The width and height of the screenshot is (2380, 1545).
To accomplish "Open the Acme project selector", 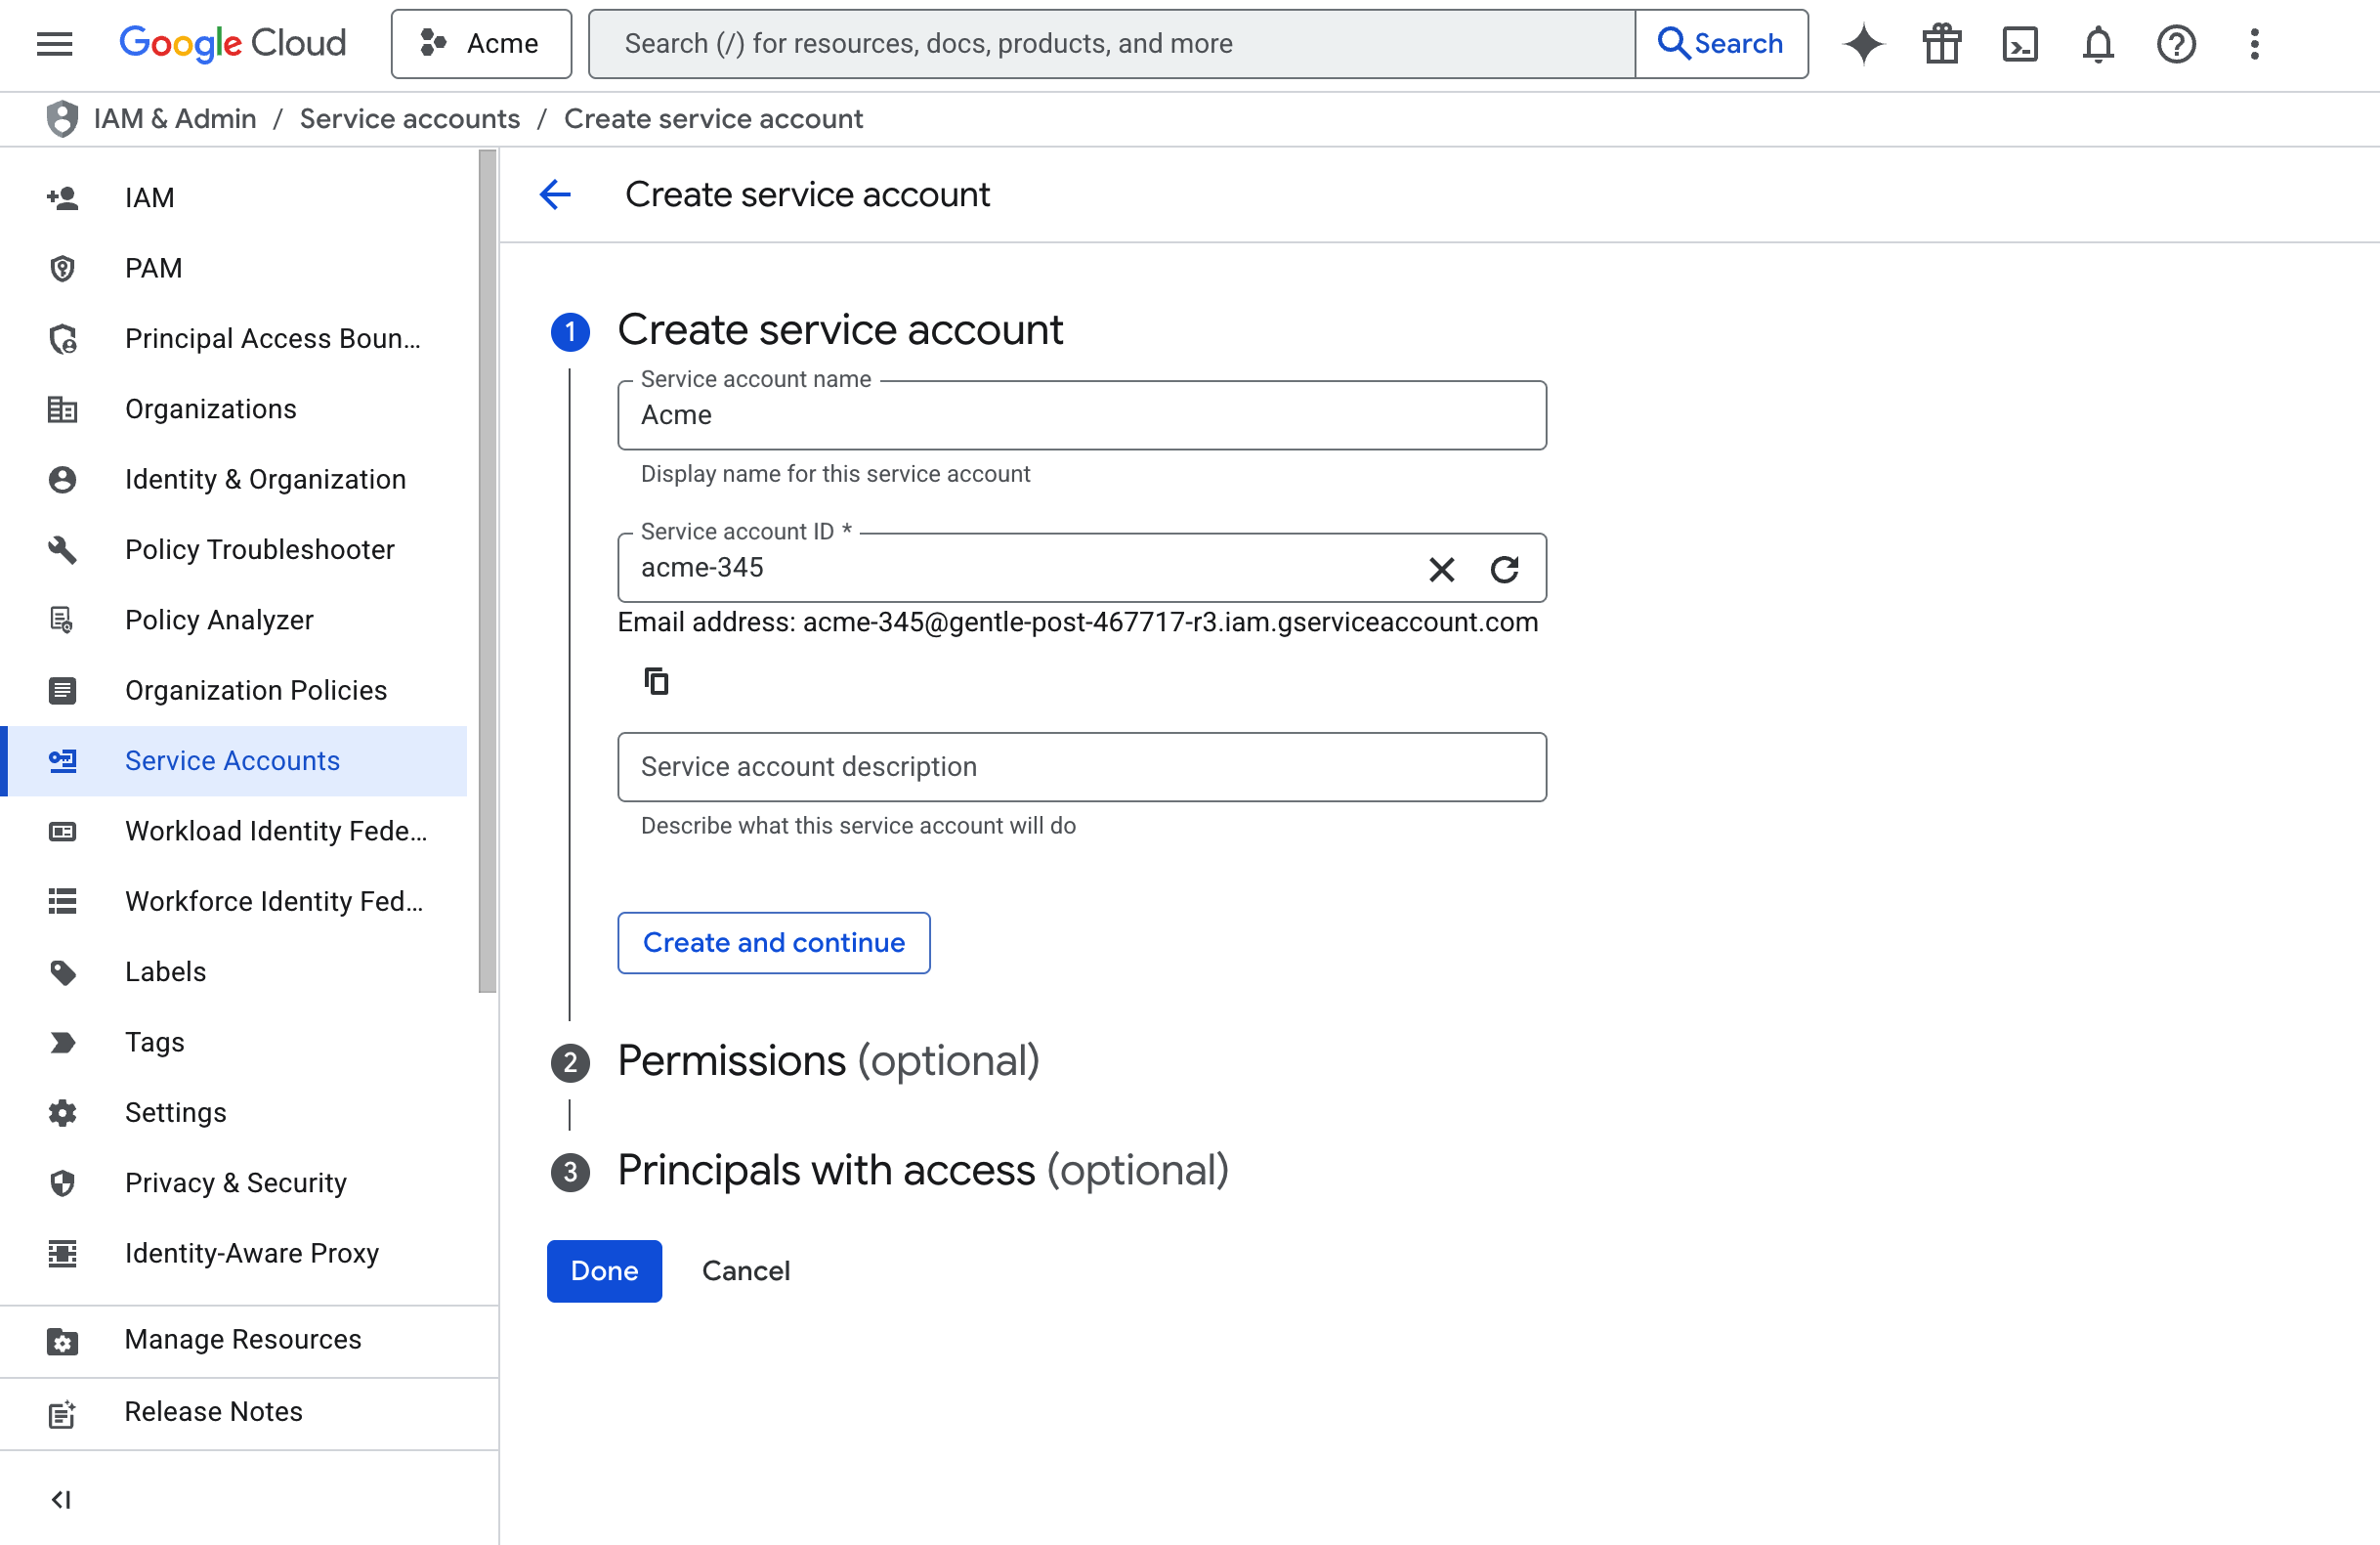I will pyautogui.click(x=481, y=44).
